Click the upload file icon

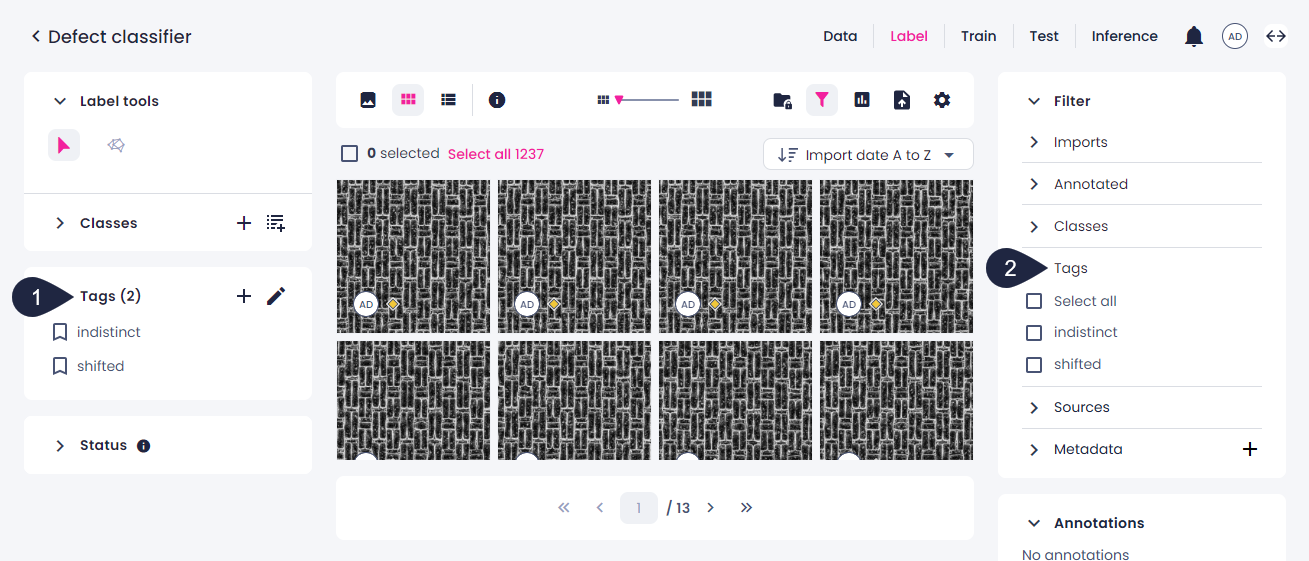pos(902,100)
